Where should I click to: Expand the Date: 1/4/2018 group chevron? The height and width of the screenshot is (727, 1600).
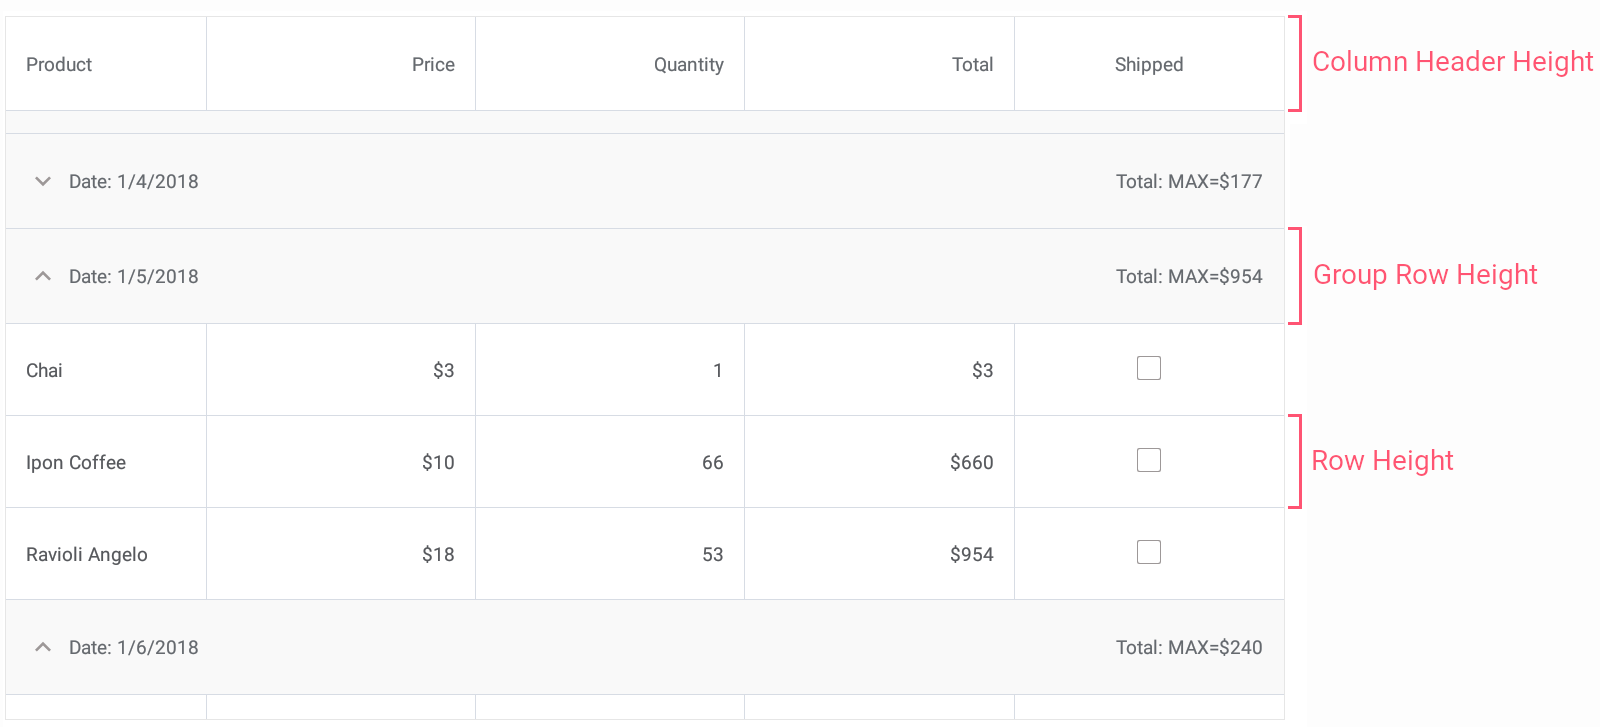(x=43, y=182)
